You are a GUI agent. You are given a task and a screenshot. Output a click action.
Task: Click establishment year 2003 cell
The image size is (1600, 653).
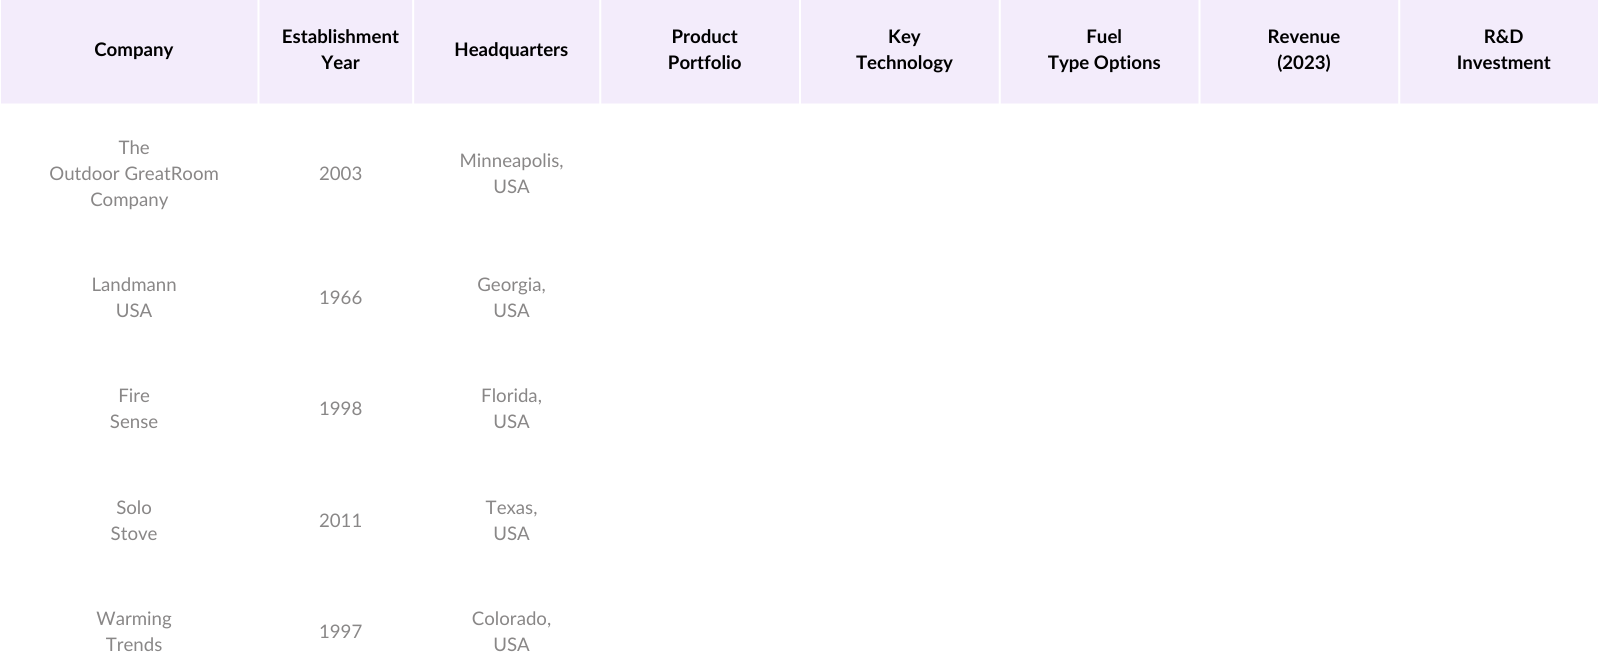click(340, 173)
